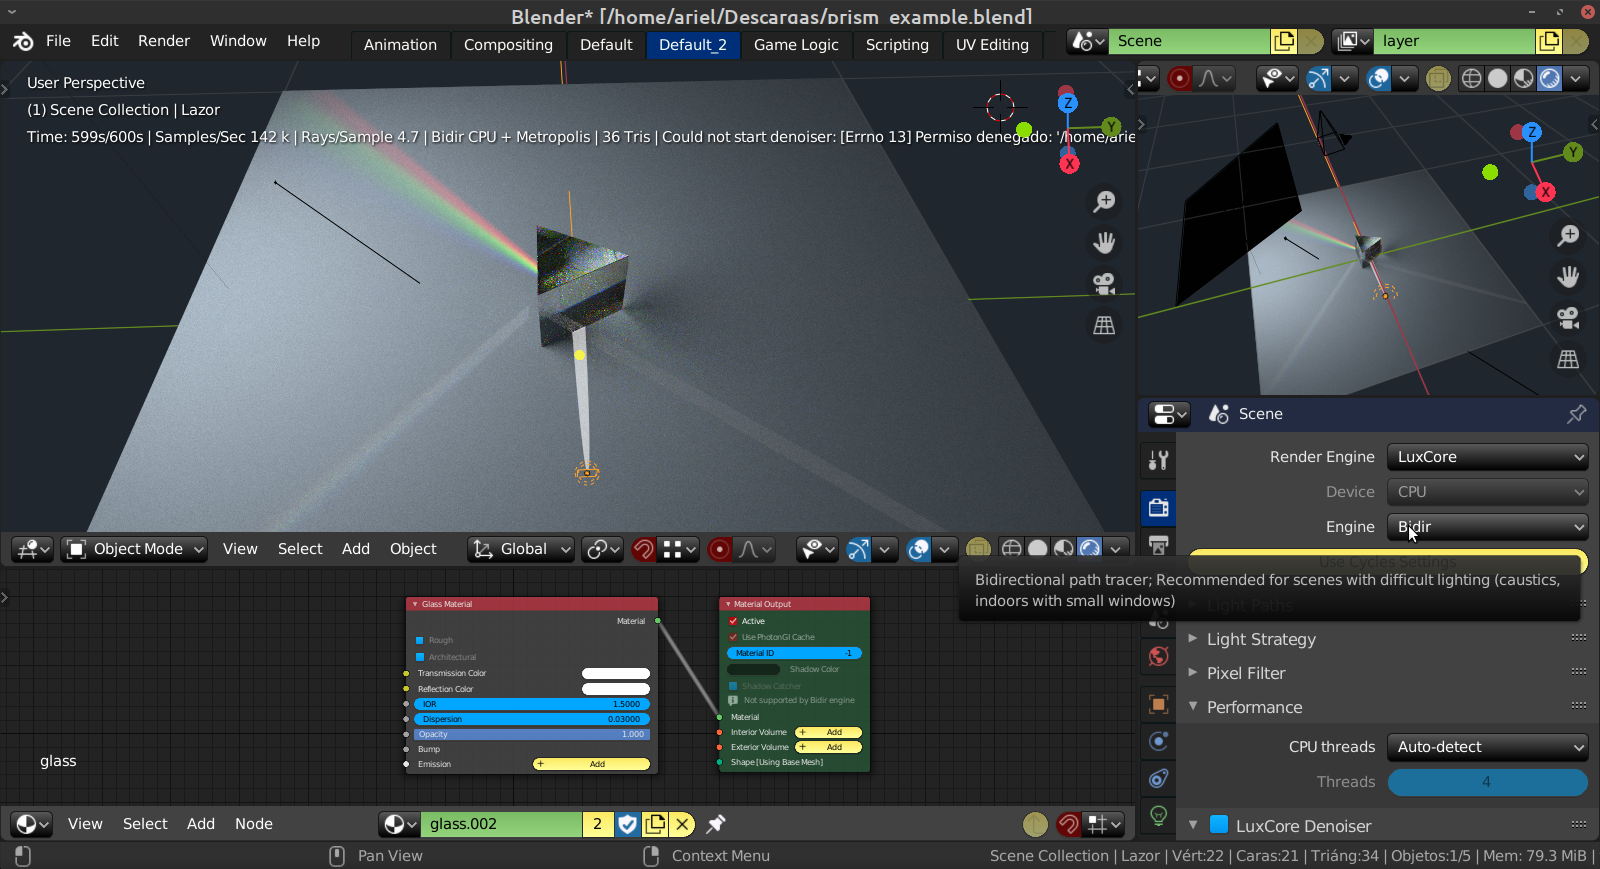1600x869 pixels.
Task: Toggle the Active checkbox in Material Output node
Action: click(x=733, y=621)
